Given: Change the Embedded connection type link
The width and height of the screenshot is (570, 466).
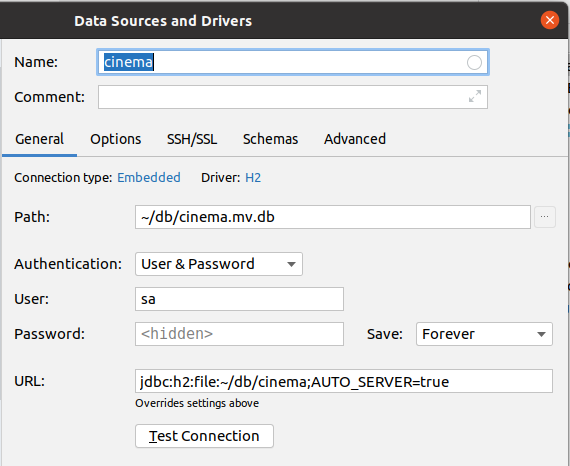Looking at the screenshot, I should tap(149, 178).
